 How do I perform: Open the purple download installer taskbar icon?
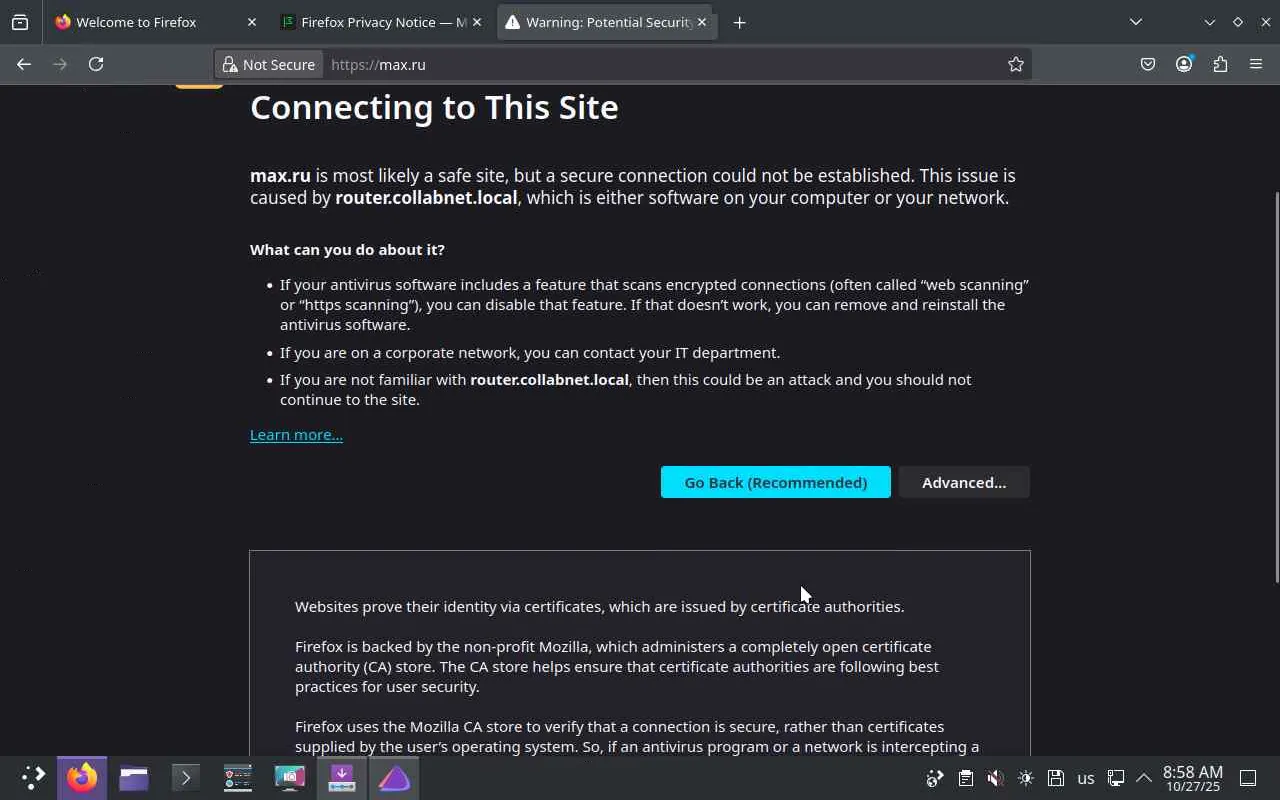coord(342,777)
